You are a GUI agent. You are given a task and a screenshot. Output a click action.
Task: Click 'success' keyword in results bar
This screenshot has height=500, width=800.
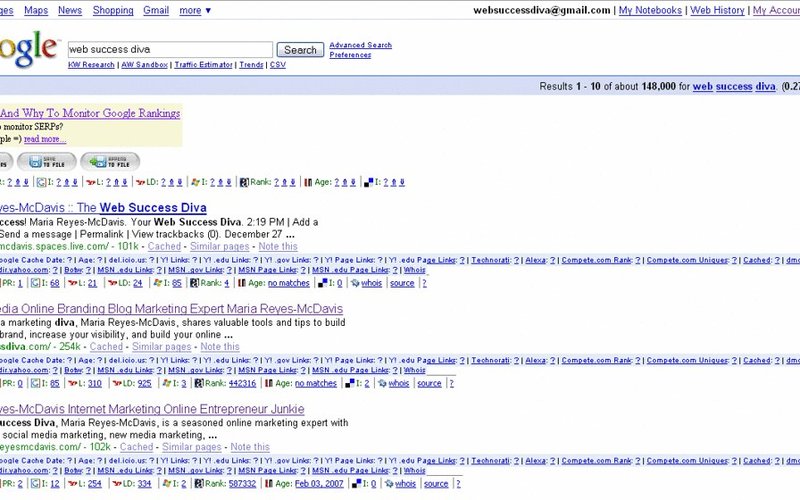click(x=734, y=86)
